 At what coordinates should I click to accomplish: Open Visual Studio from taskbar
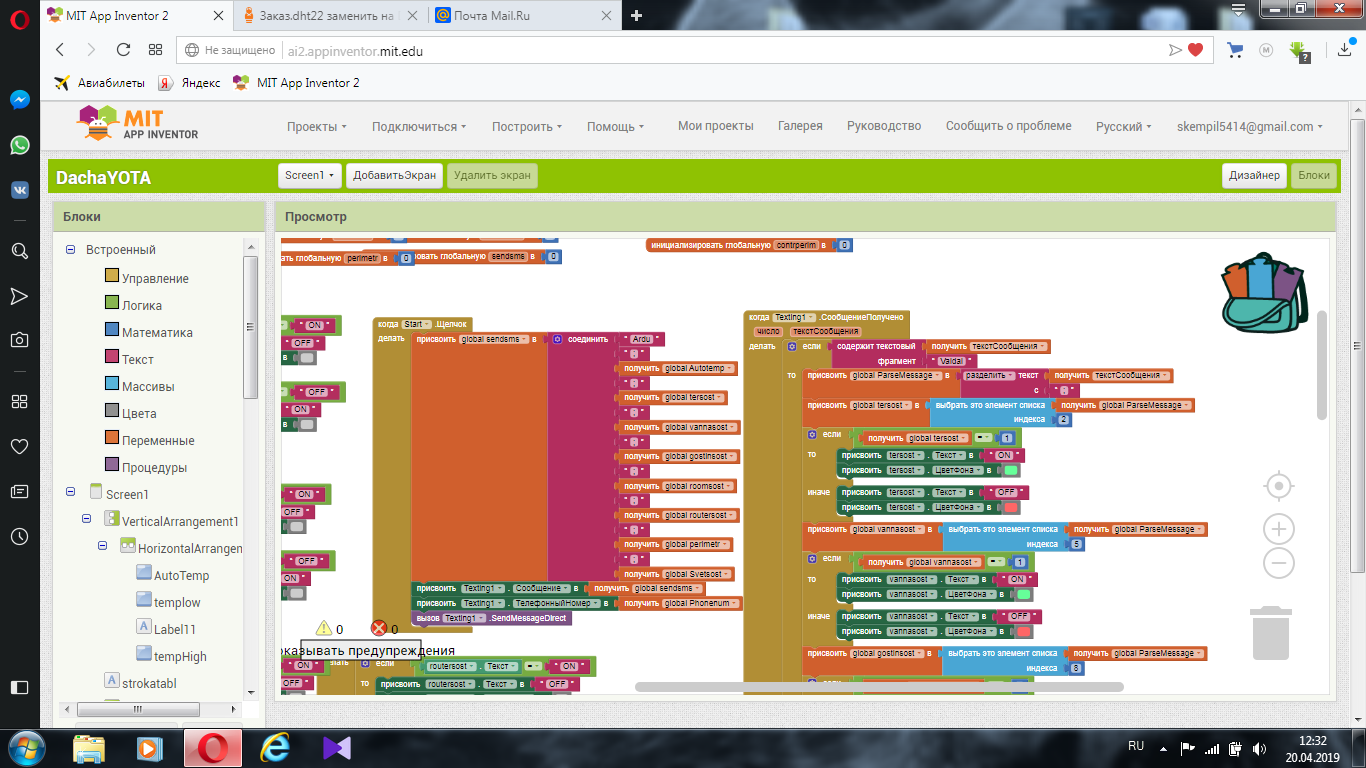[x=336, y=747]
